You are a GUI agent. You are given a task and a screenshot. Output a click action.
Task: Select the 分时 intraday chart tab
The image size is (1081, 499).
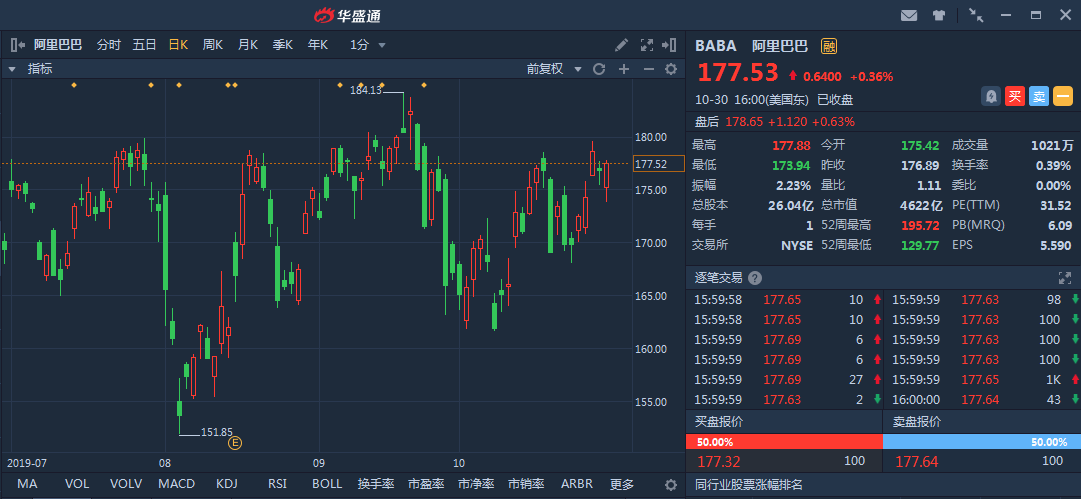pyautogui.click(x=109, y=45)
